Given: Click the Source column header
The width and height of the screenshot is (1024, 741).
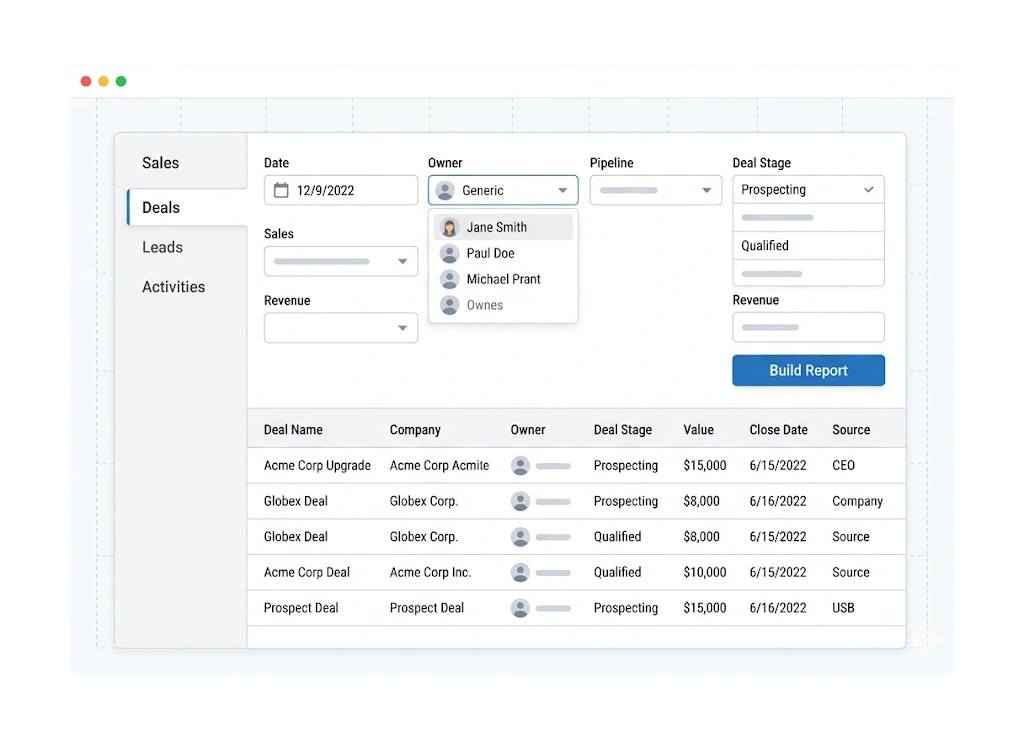Looking at the screenshot, I should coord(851,430).
